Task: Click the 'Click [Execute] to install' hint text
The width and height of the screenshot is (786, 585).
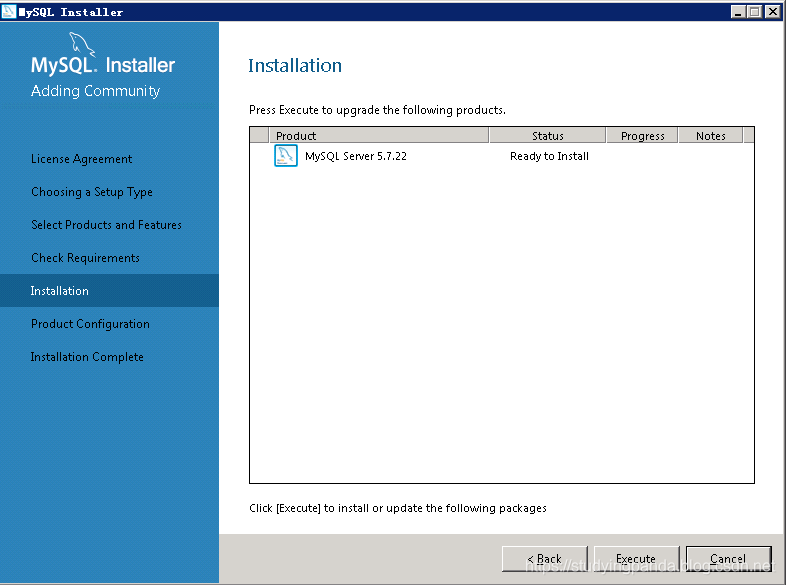Action: coord(398,508)
